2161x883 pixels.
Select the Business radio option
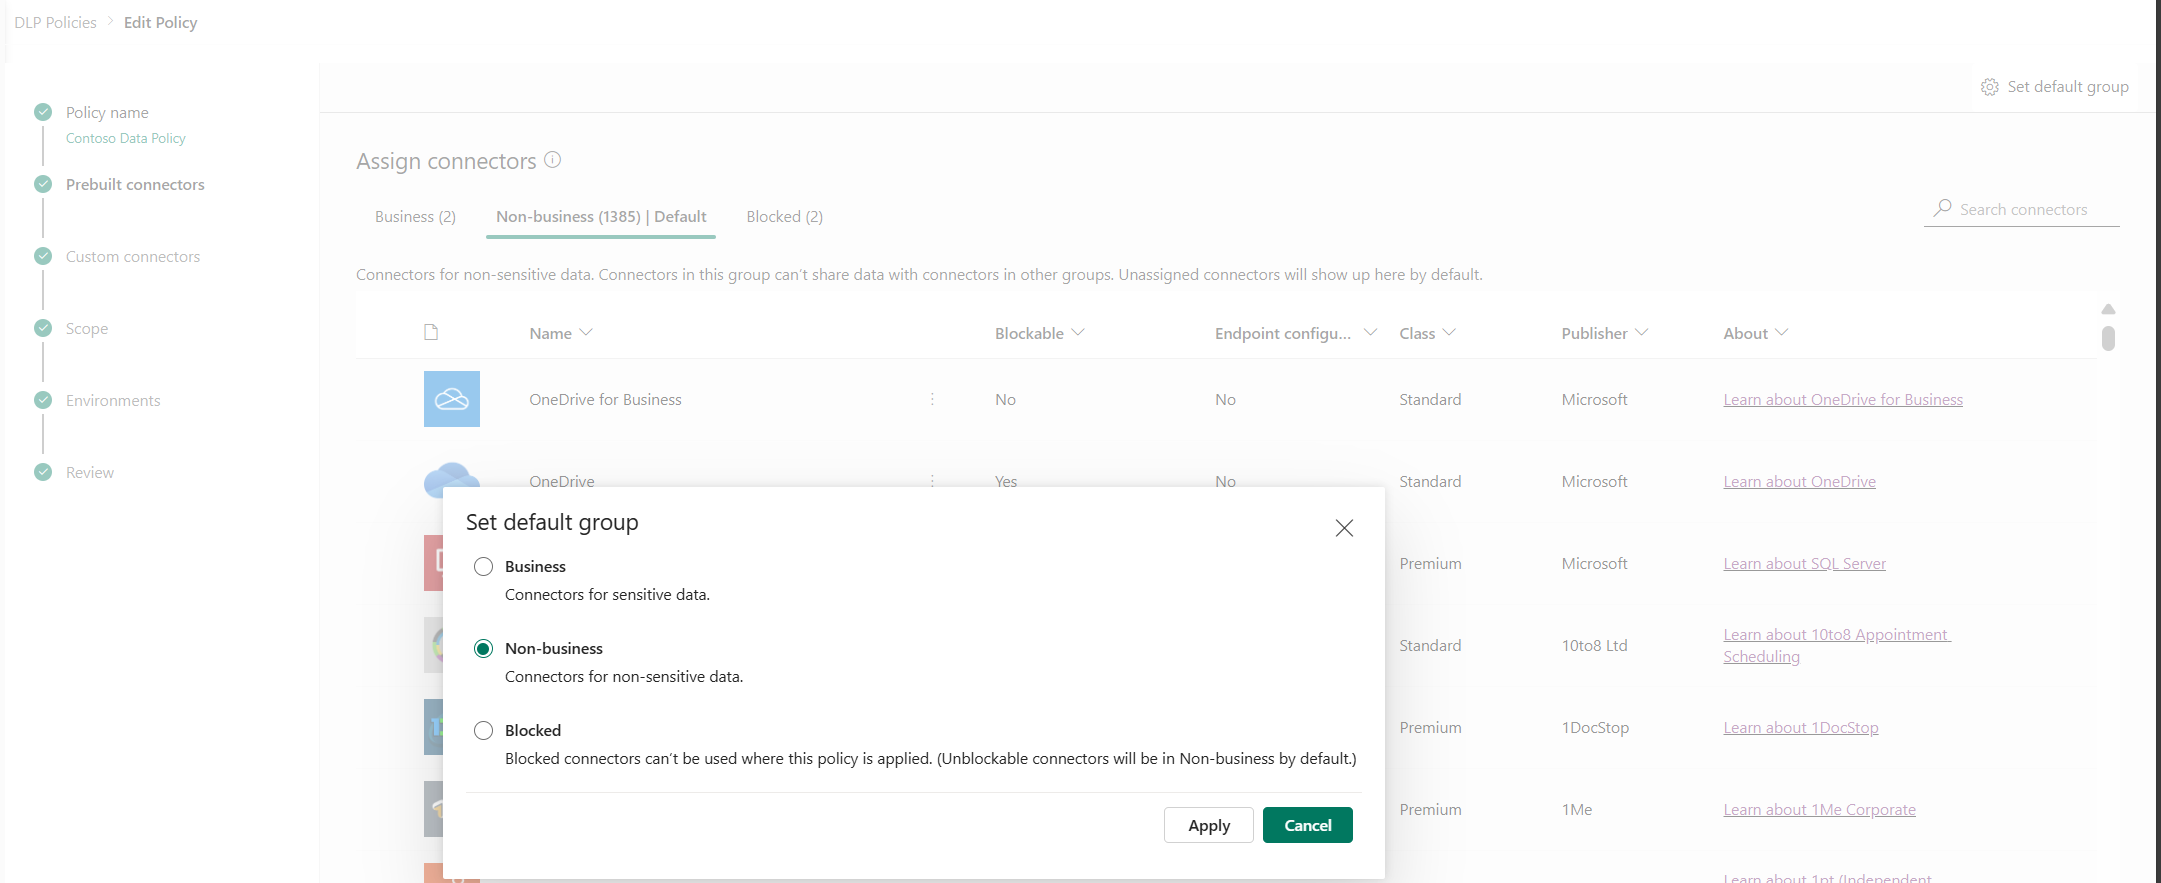(484, 567)
